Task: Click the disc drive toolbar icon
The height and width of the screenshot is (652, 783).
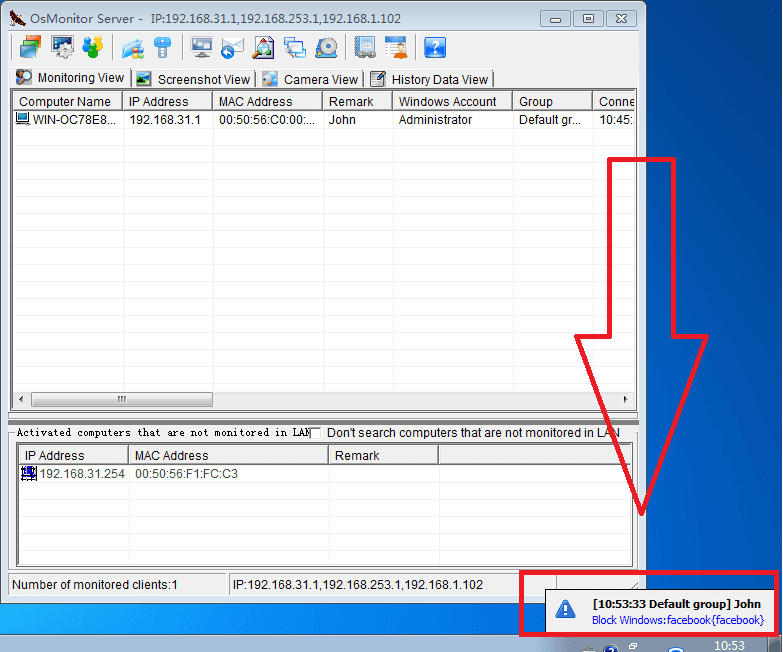Action: pyautogui.click(x=326, y=47)
